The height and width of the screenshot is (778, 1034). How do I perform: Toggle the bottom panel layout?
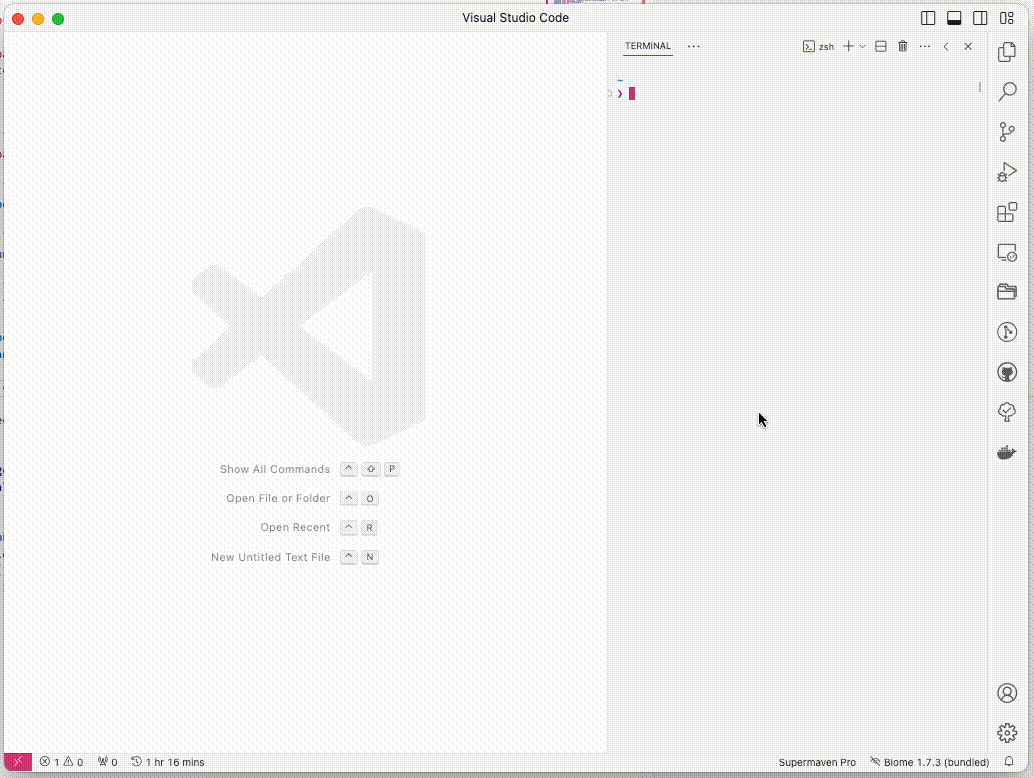[954, 18]
